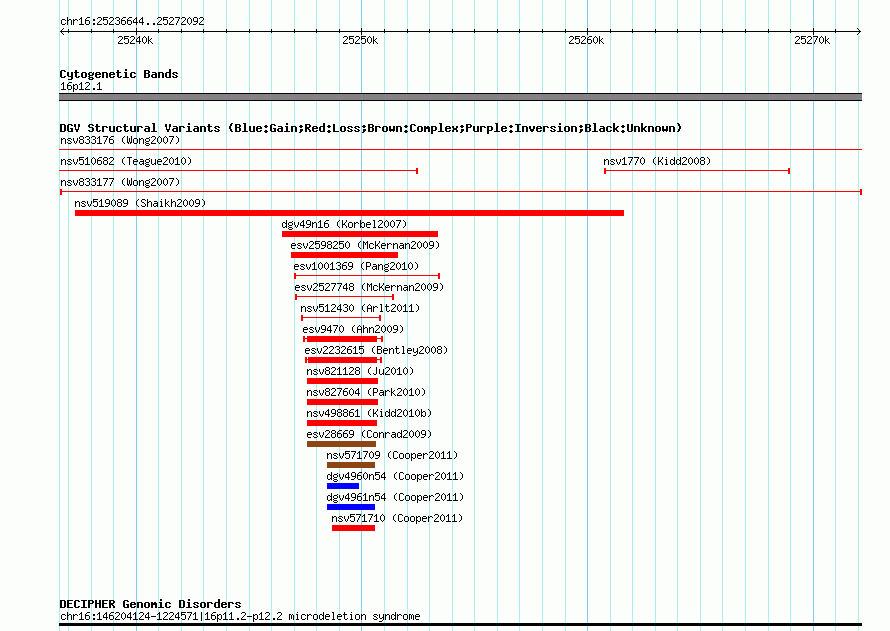
Task: Select the esv2232615 (Bentley2008) label
Action: tap(376, 350)
